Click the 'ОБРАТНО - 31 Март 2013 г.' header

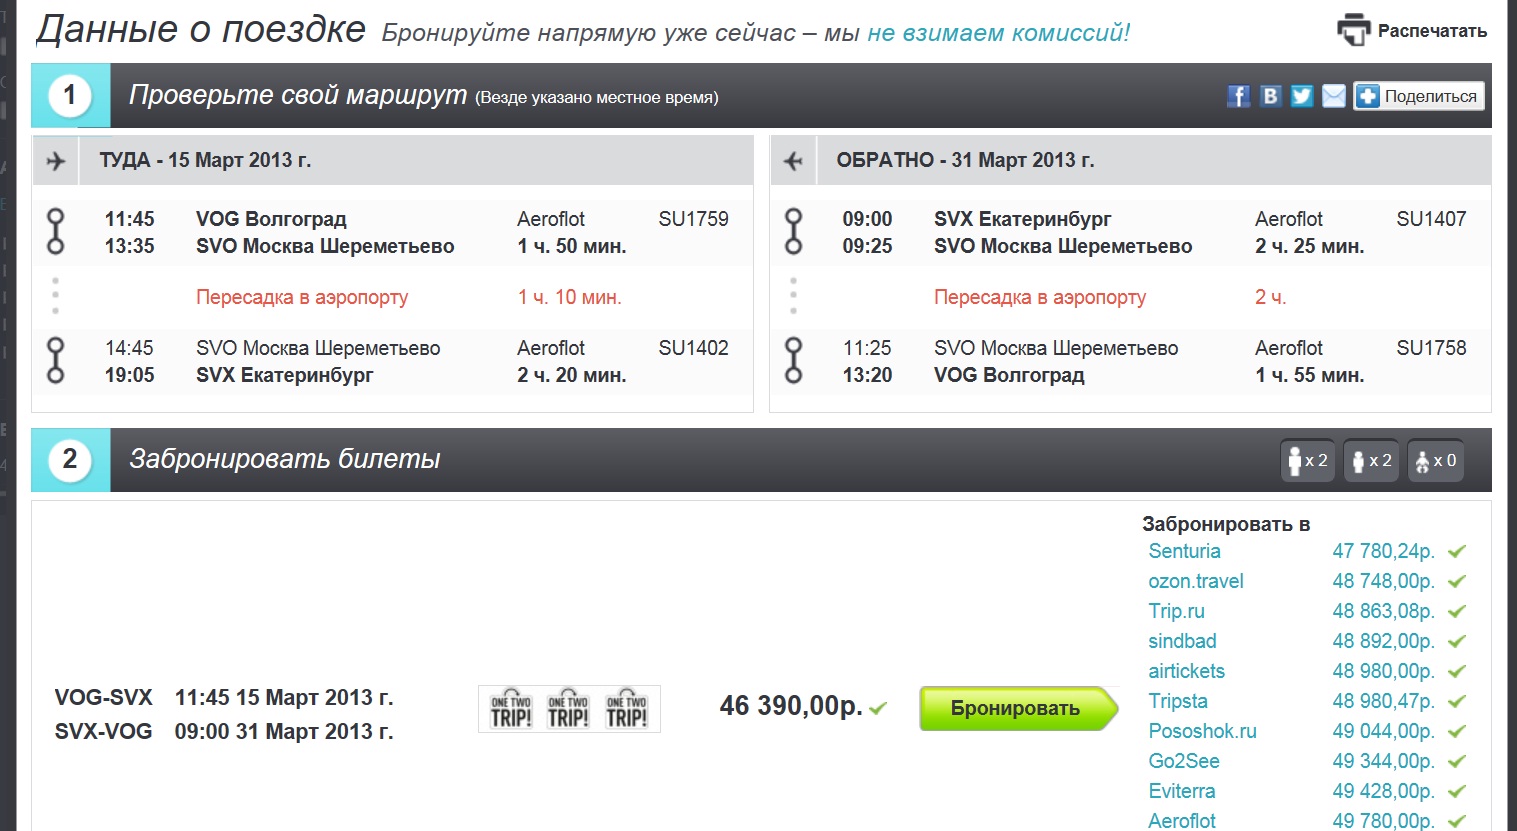pos(965,160)
